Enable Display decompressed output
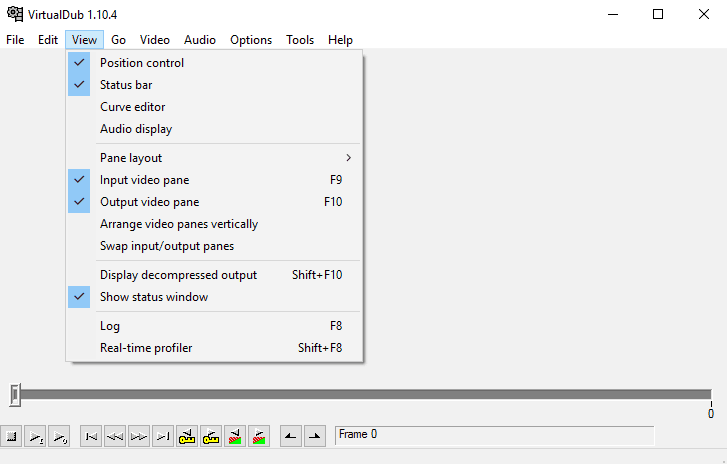727x464 pixels. pyautogui.click(x=214, y=275)
